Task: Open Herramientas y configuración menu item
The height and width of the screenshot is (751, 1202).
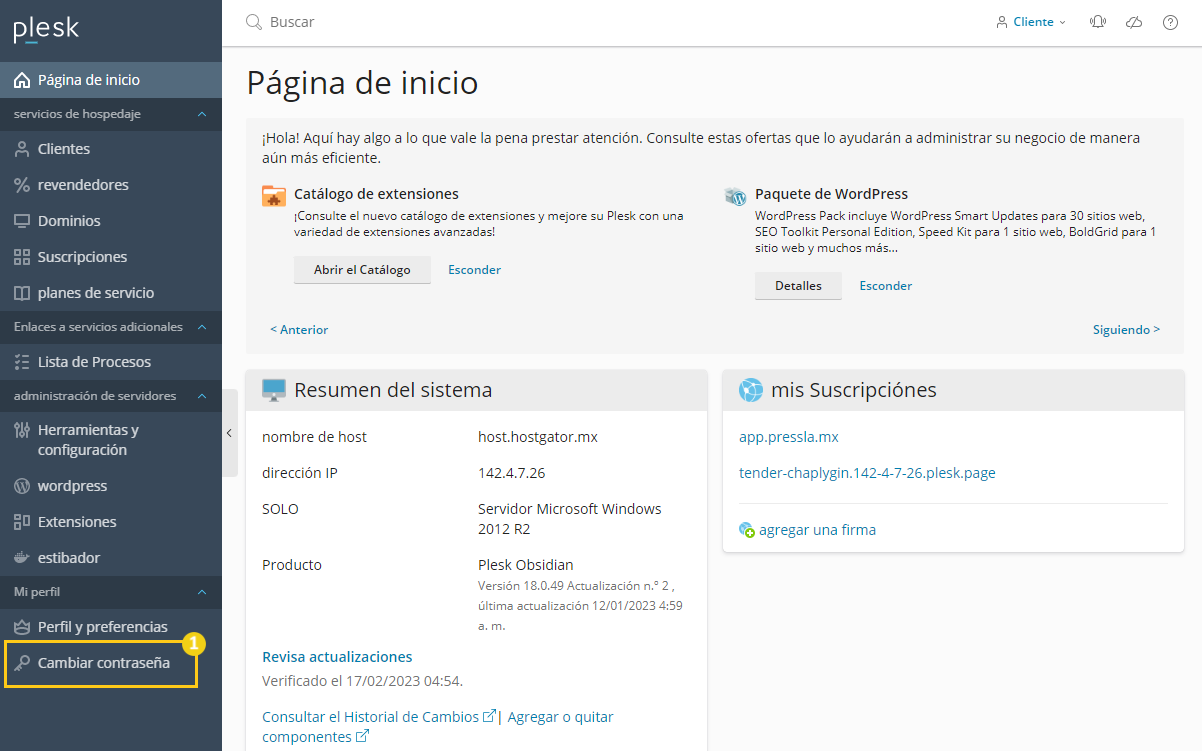Action: tap(111, 440)
